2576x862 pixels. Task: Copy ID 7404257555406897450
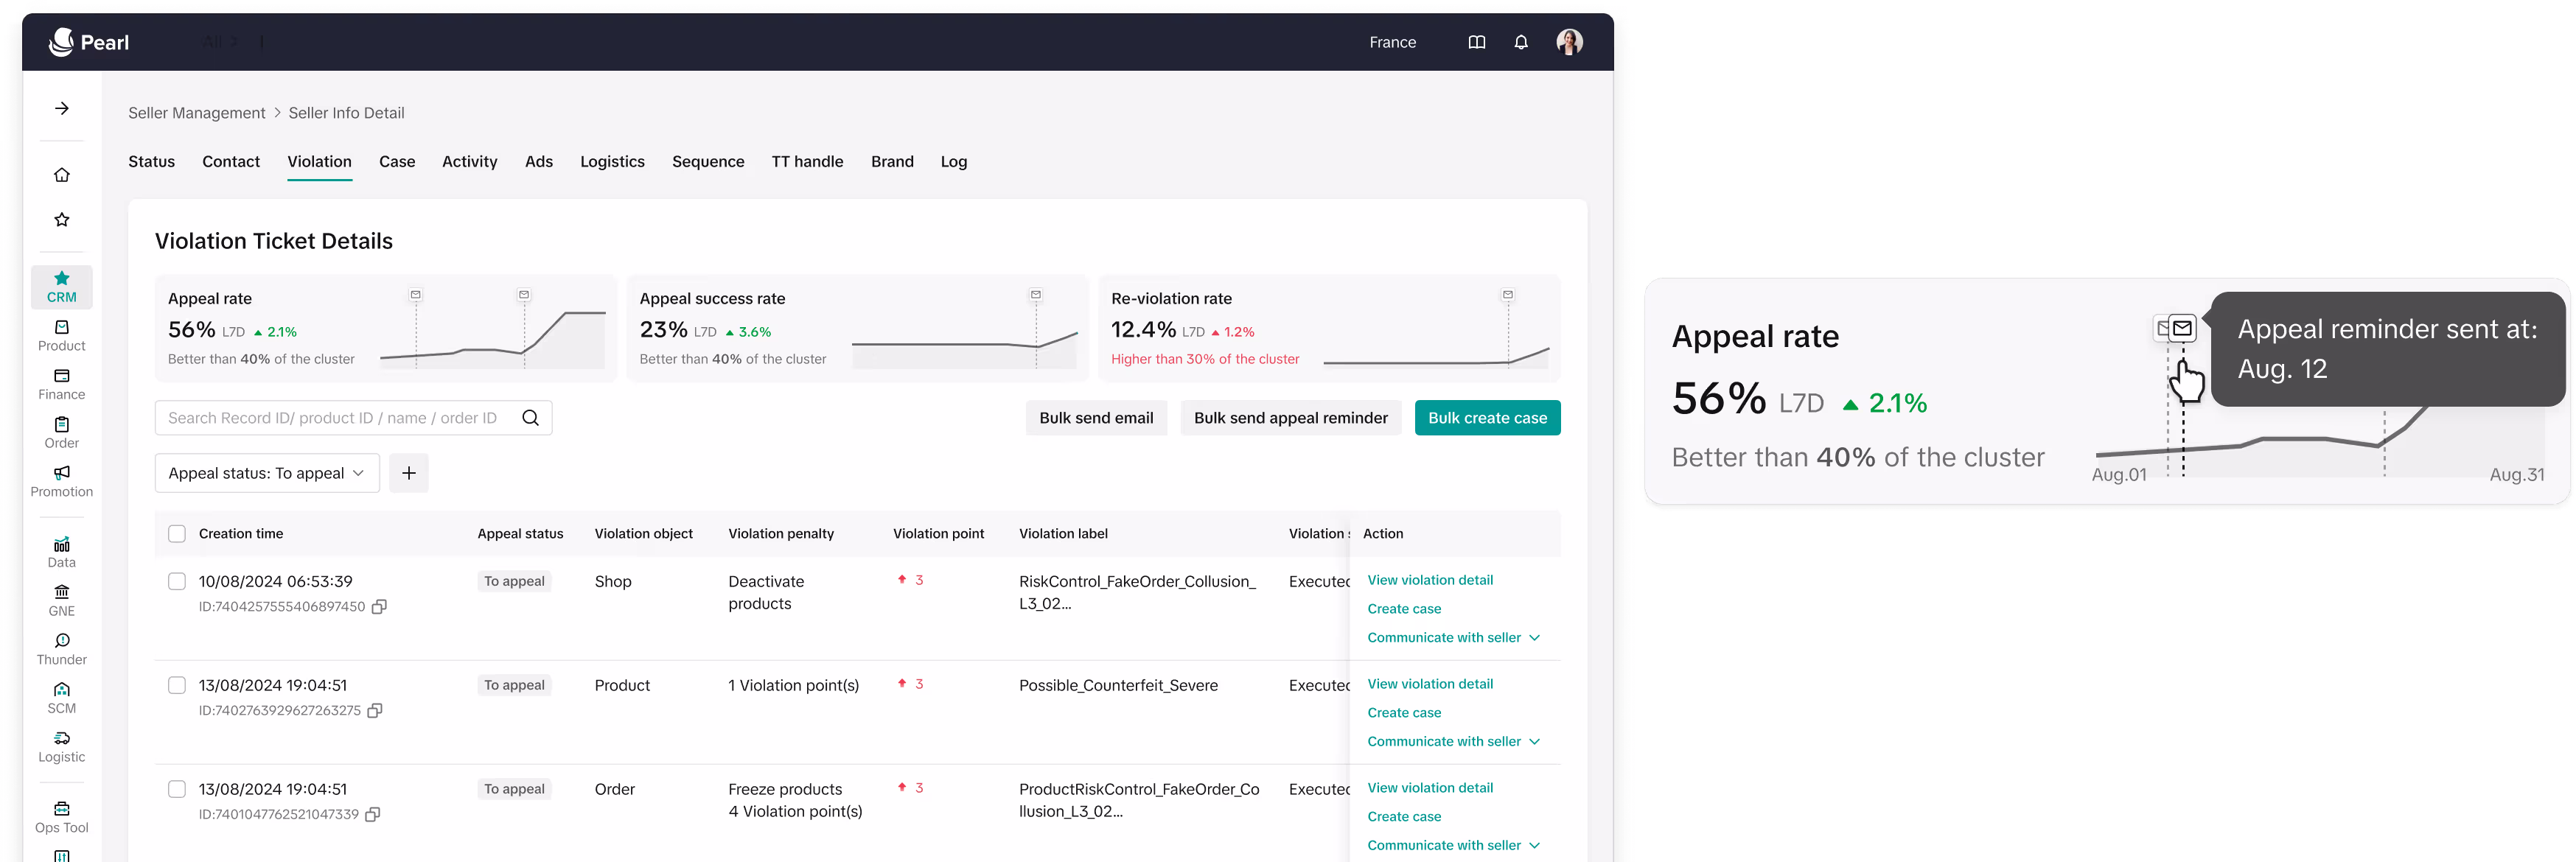379,607
